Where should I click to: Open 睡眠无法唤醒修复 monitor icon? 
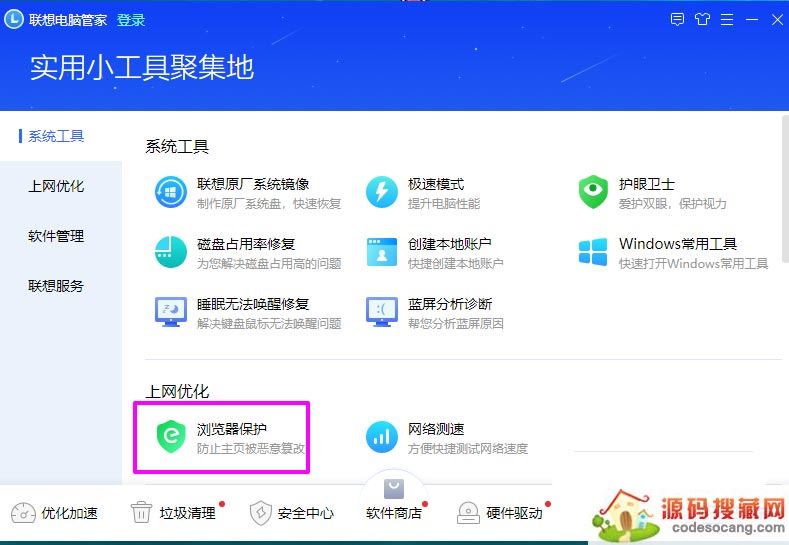171,312
